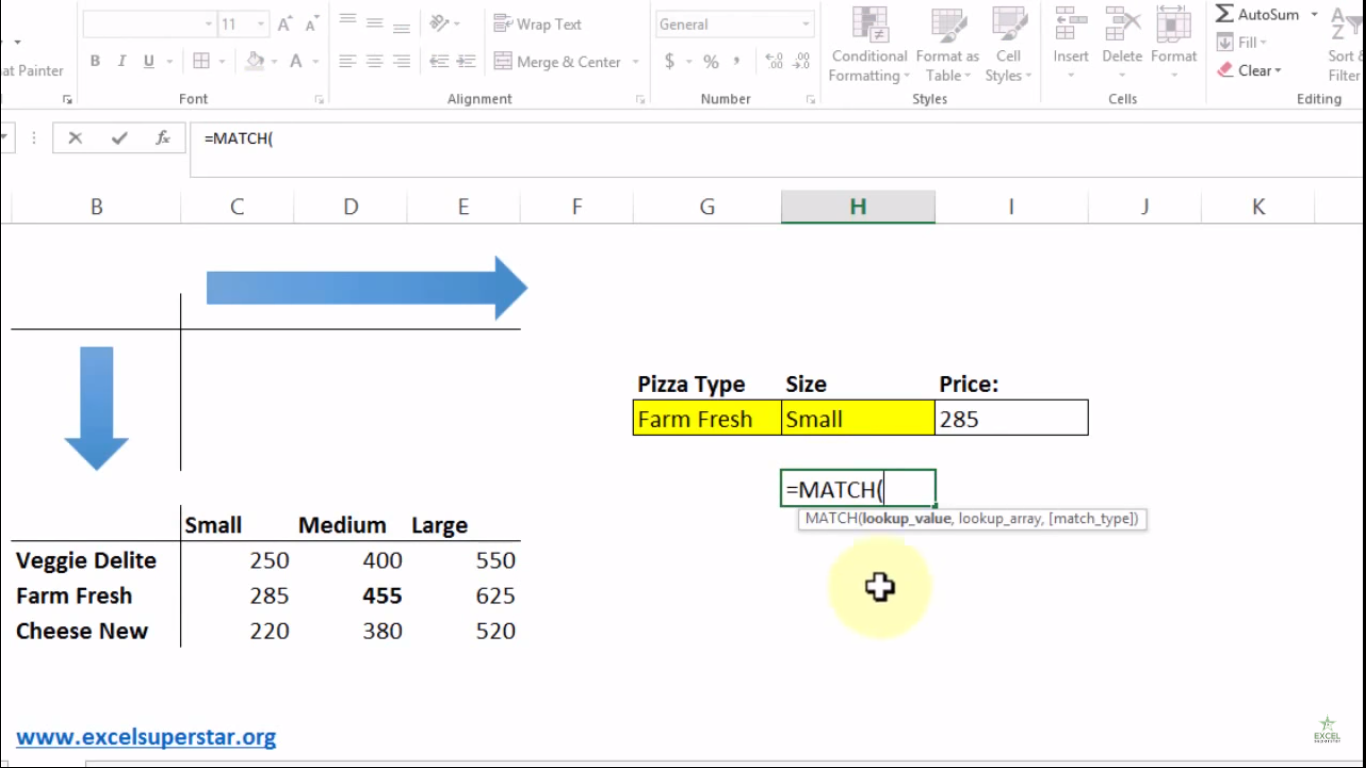
Task: Increase Decimal places button
Action: pyautogui.click(x=774, y=62)
